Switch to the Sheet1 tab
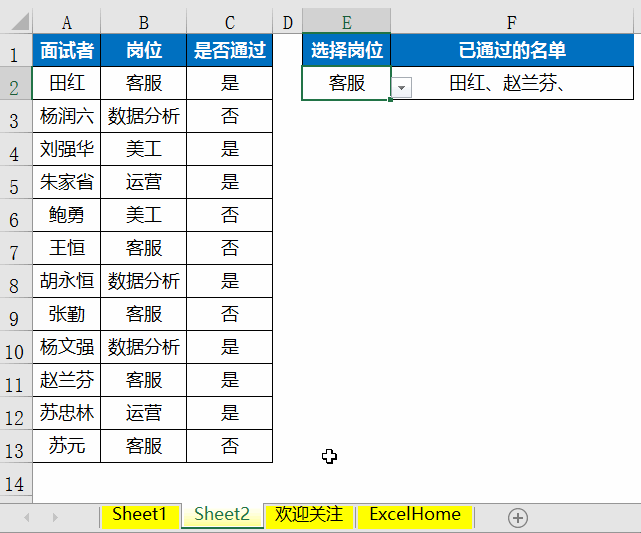 coord(140,515)
